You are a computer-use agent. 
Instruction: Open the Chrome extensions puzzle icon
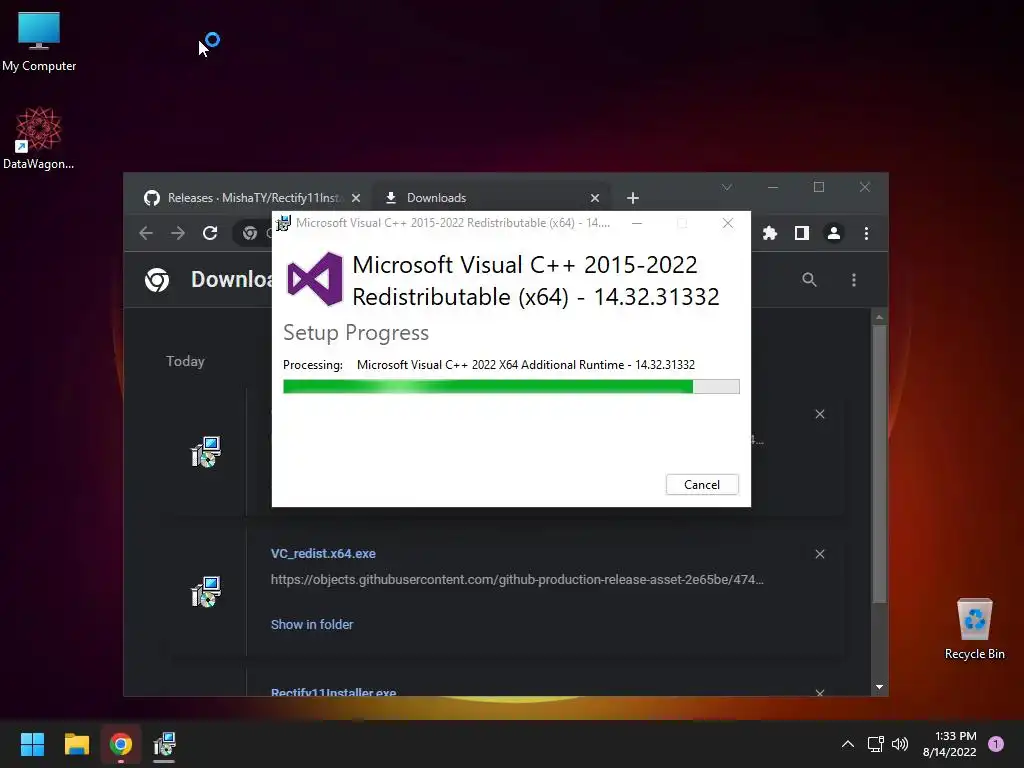pos(770,233)
